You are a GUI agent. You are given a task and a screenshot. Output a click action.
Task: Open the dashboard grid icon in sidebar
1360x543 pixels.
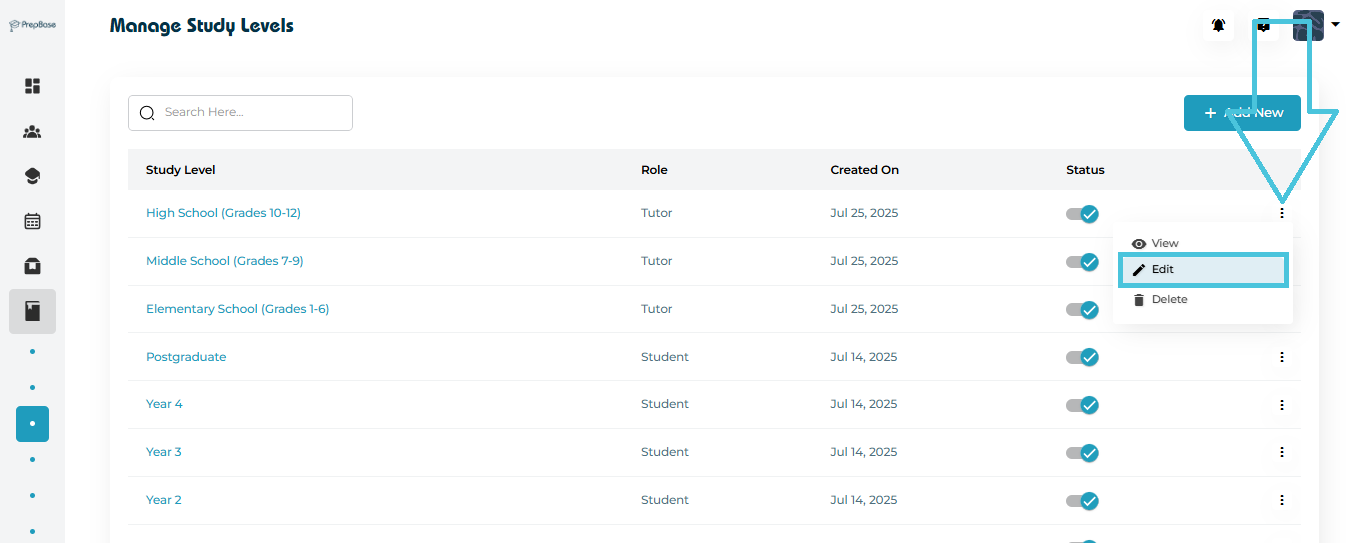(32, 86)
